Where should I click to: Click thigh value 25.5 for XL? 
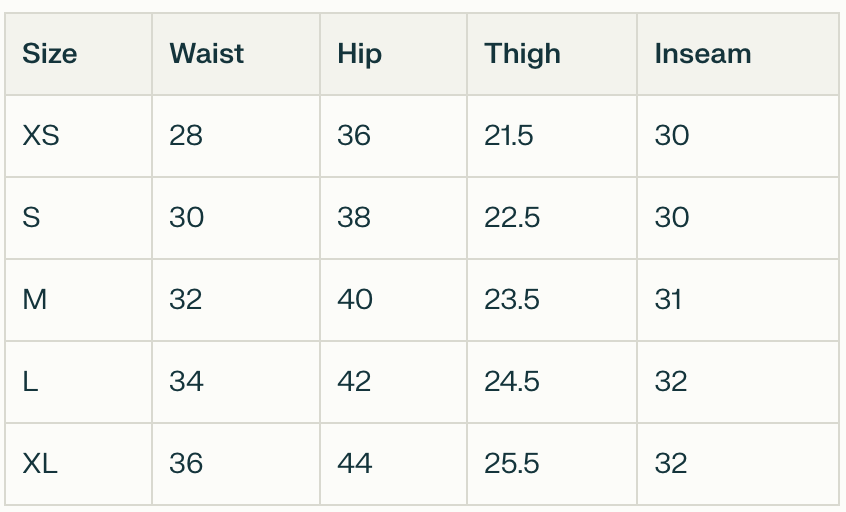coord(512,464)
